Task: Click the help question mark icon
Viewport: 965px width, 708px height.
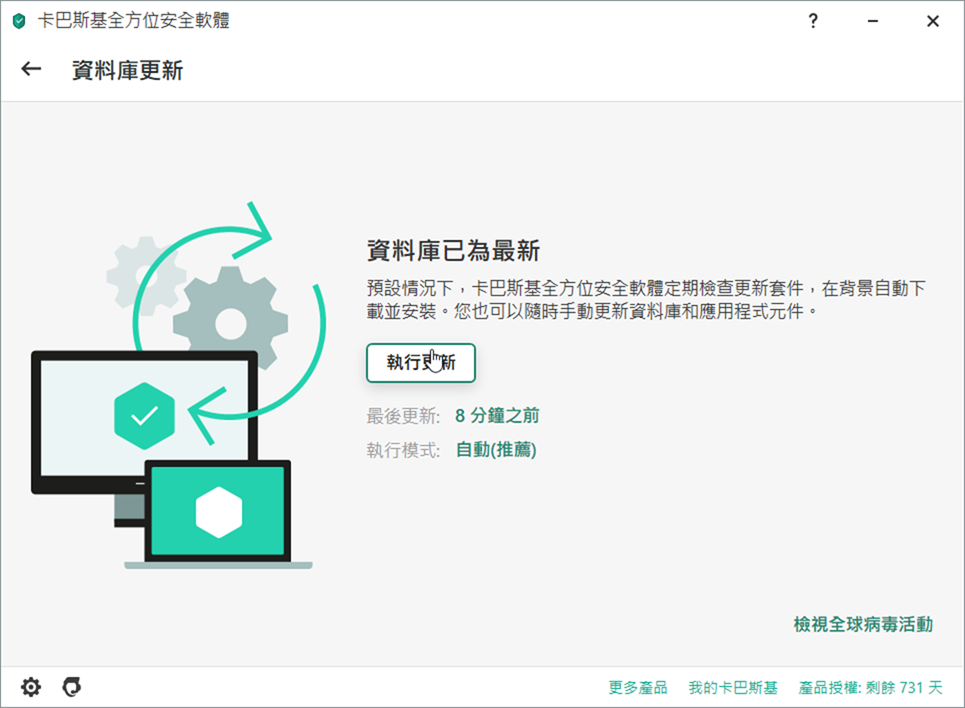Action: click(814, 21)
